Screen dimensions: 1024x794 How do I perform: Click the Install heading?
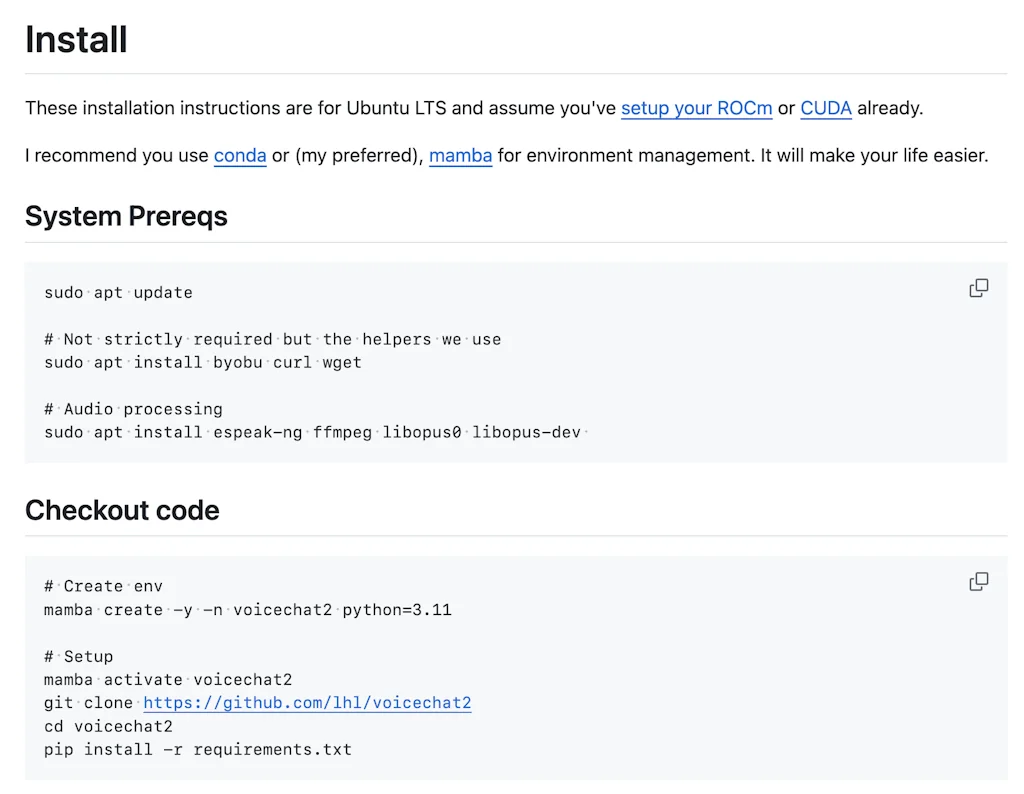pos(76,40)
